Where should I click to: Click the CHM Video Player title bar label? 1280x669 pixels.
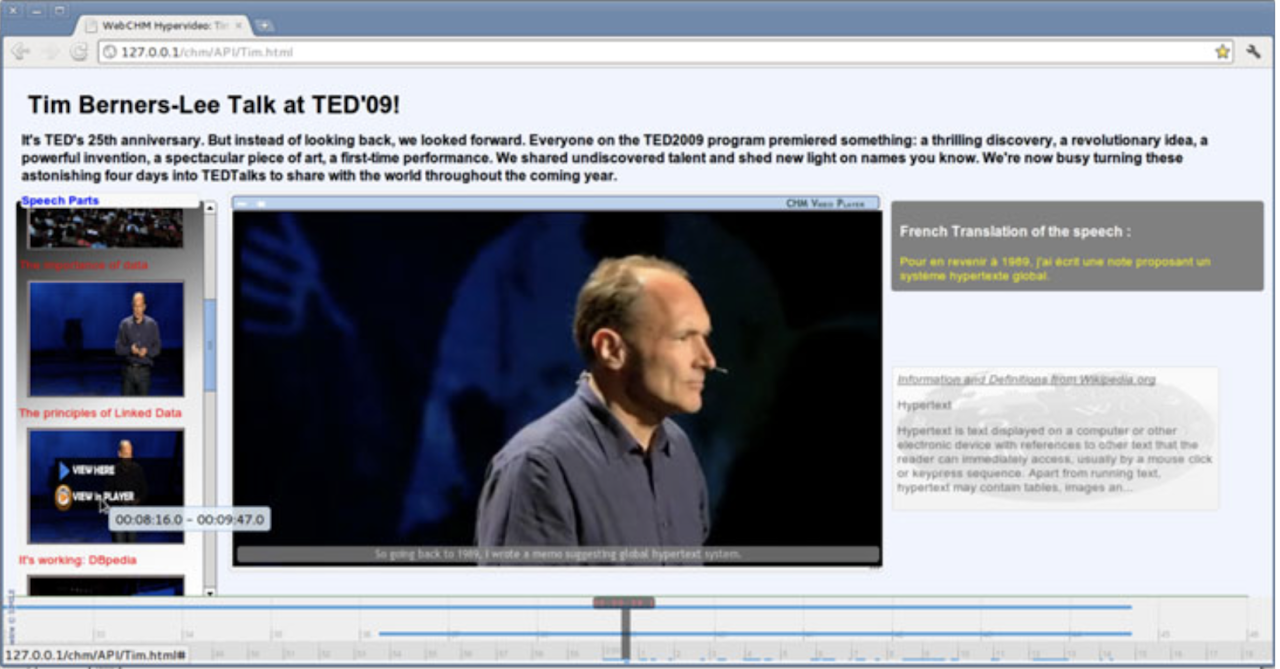pos(825,203)
